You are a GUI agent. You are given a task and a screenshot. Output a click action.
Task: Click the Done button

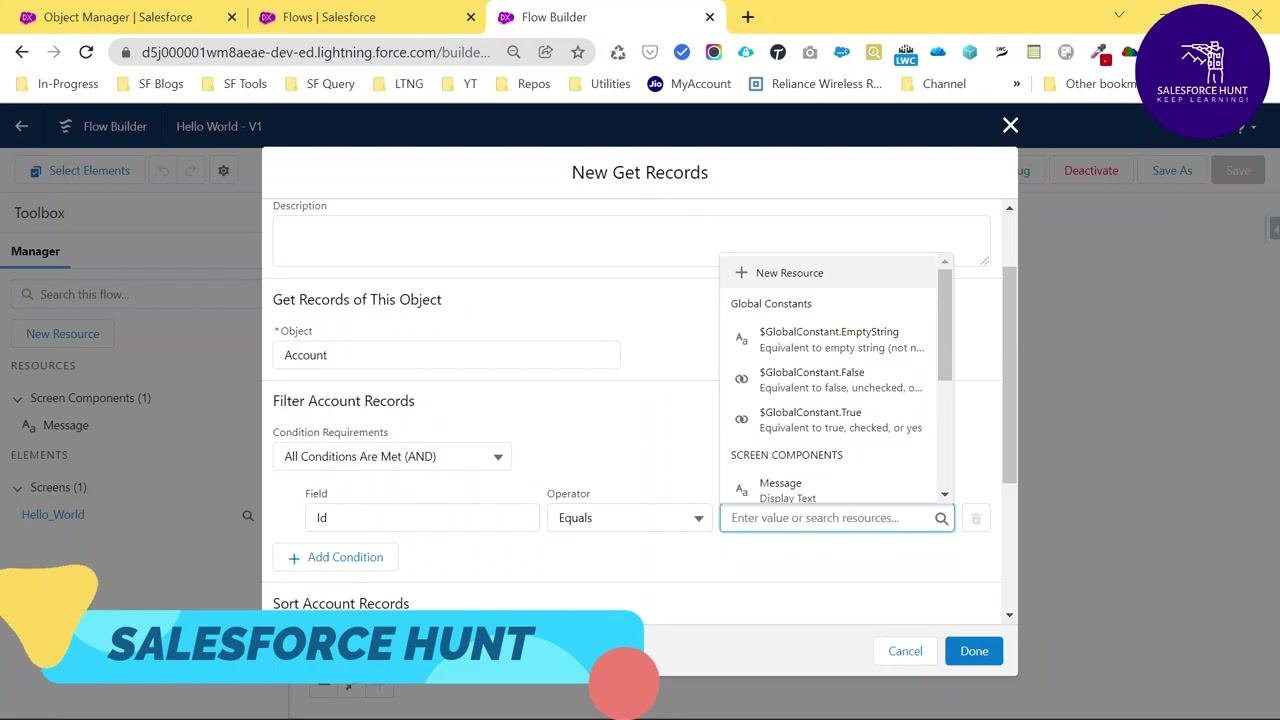974,651
